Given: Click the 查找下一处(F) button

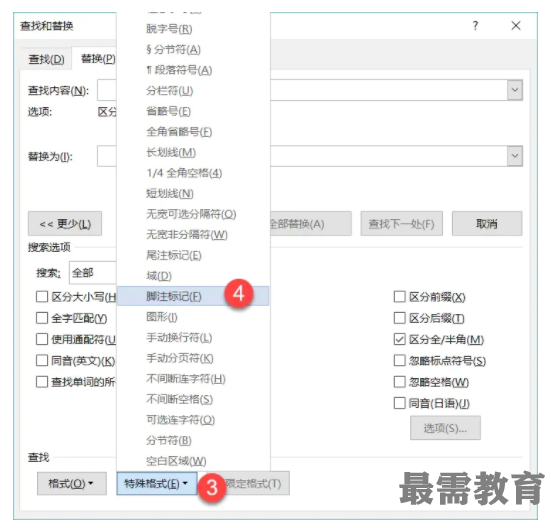Looking at the screenshot, I should coord(402,223).
